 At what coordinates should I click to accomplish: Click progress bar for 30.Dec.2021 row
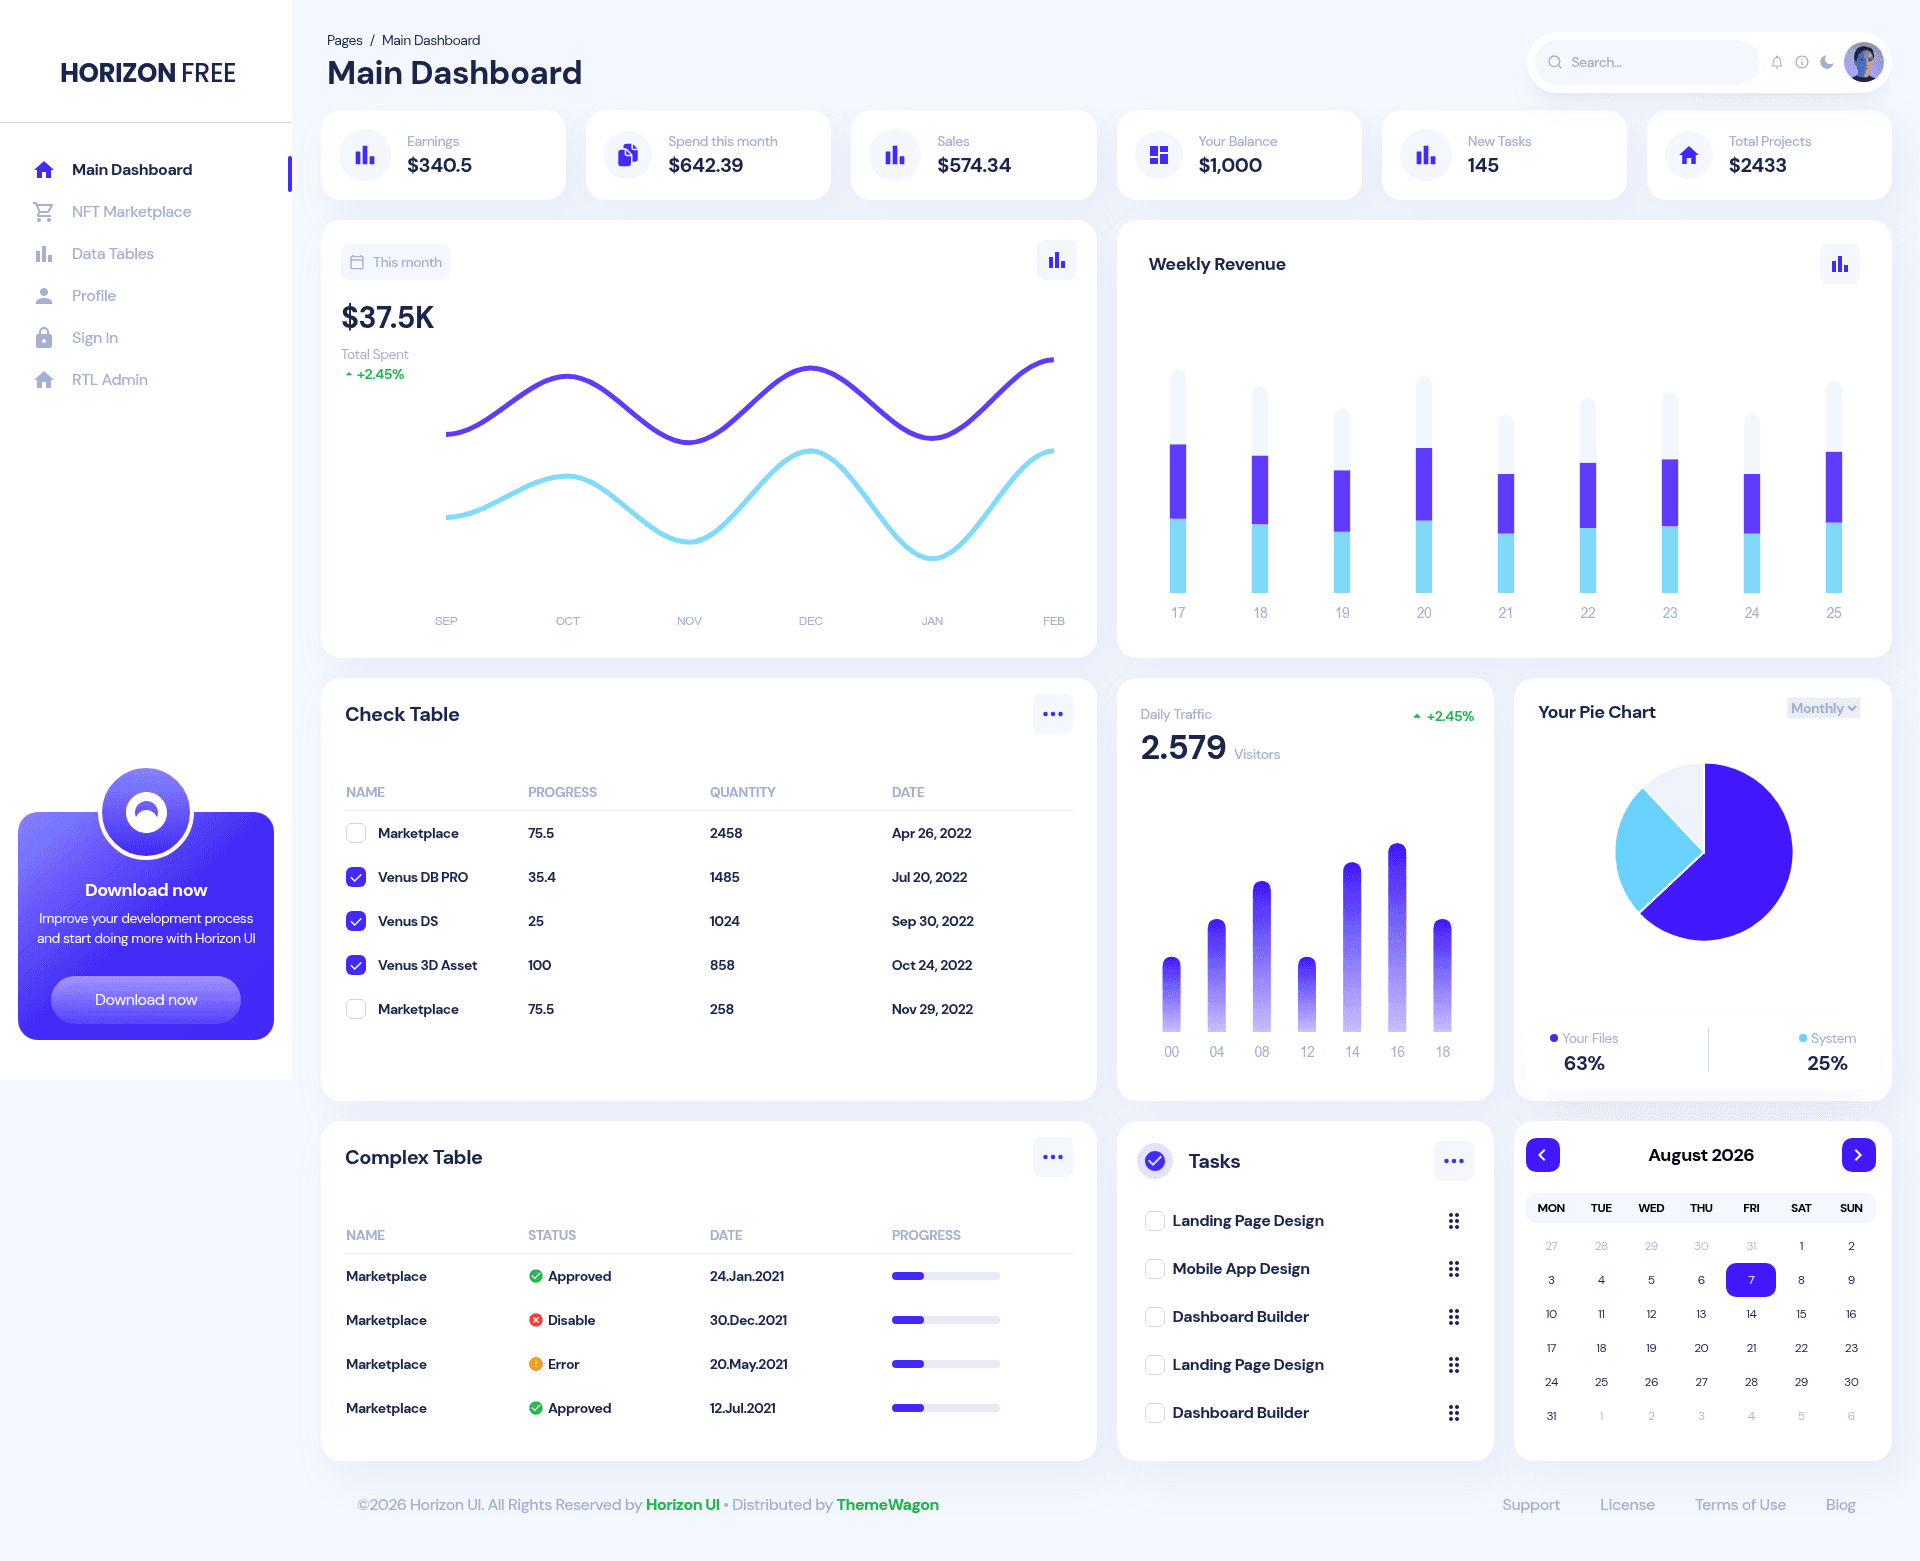(946, 1320)
